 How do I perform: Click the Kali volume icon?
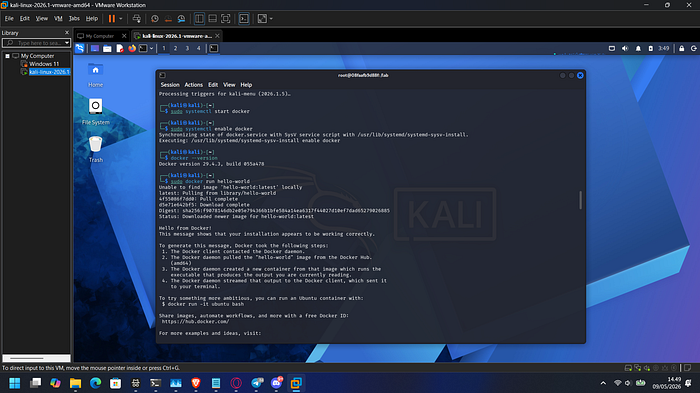[x=625, y=48]
